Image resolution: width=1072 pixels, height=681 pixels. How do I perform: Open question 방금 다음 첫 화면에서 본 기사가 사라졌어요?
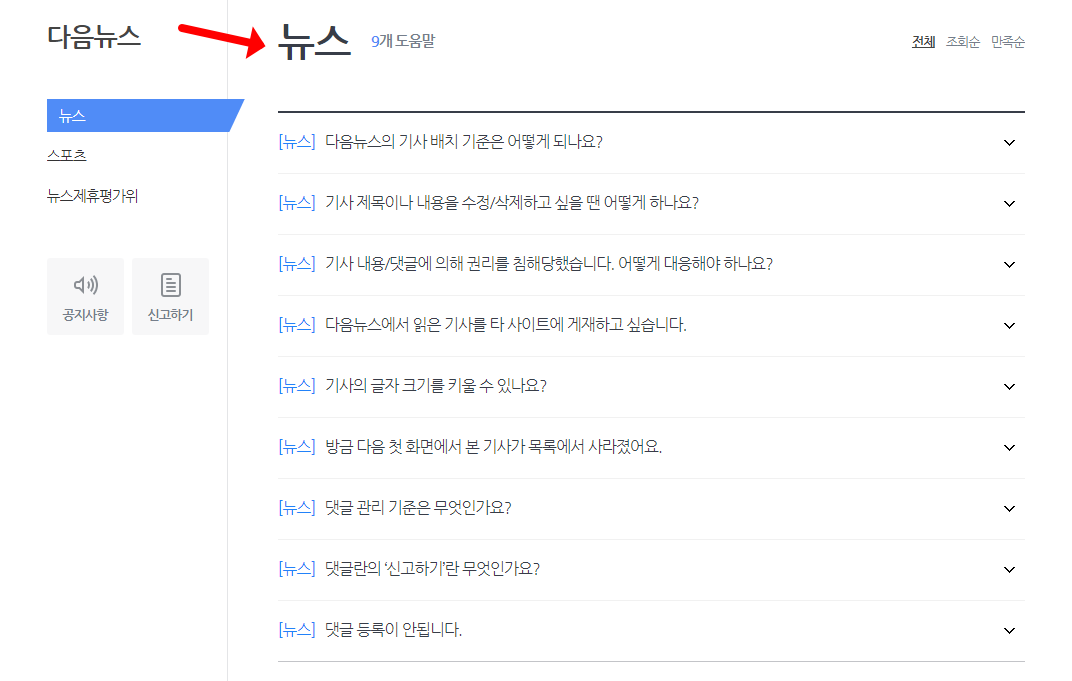[x=493, y=446]
